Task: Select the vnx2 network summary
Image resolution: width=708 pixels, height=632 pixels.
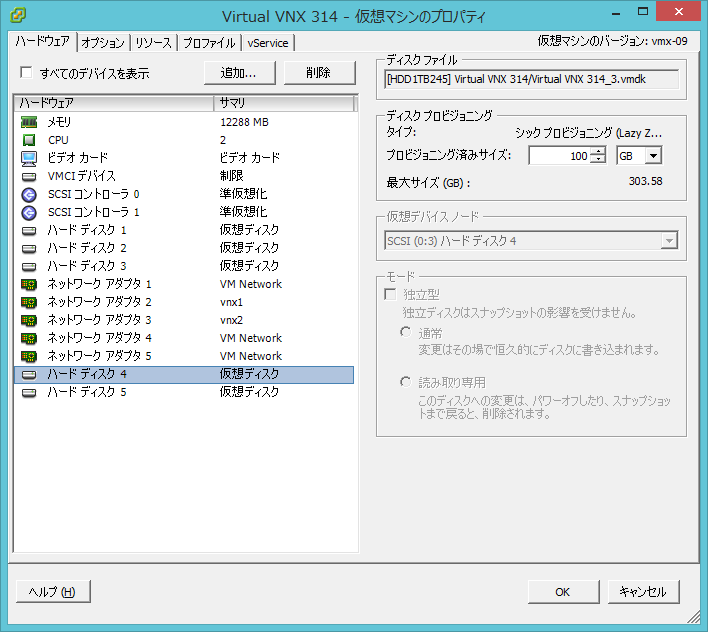Action: [231, 320]
